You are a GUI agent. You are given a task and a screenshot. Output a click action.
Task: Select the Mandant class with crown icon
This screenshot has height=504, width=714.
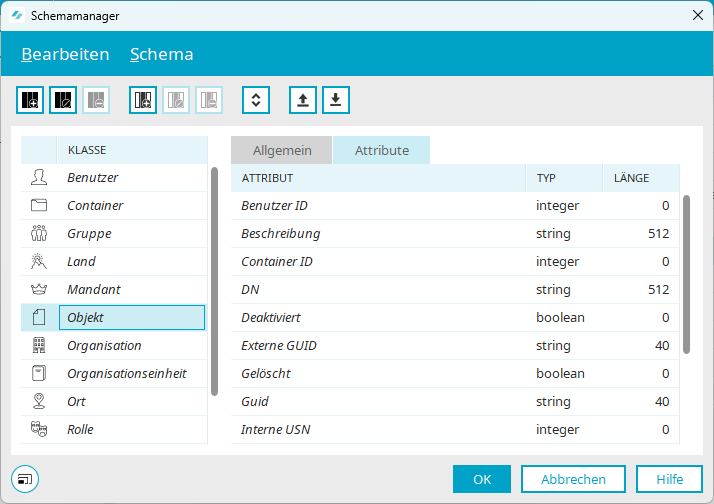(x=93, y=290)
